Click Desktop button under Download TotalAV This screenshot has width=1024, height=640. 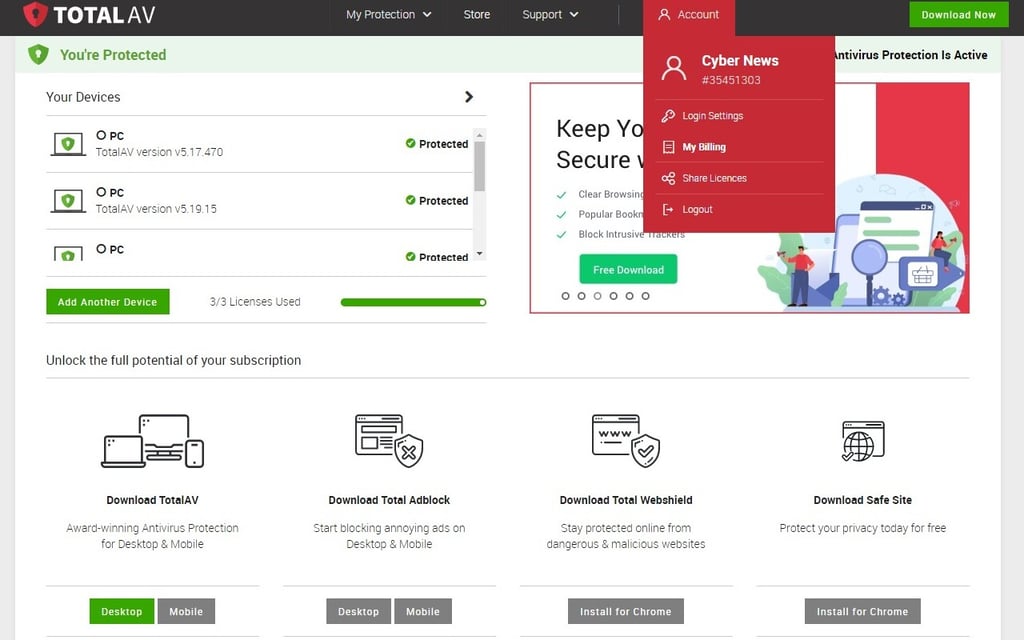tap(121, 611)
